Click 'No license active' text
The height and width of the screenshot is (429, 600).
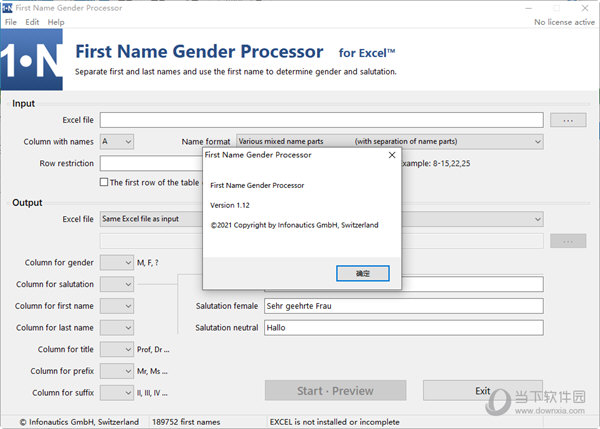(x=564, y=22)
